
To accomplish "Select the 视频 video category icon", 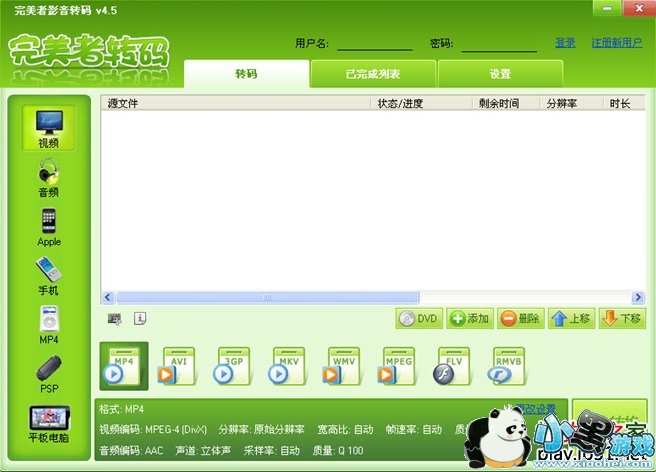I will coord(49,128).
